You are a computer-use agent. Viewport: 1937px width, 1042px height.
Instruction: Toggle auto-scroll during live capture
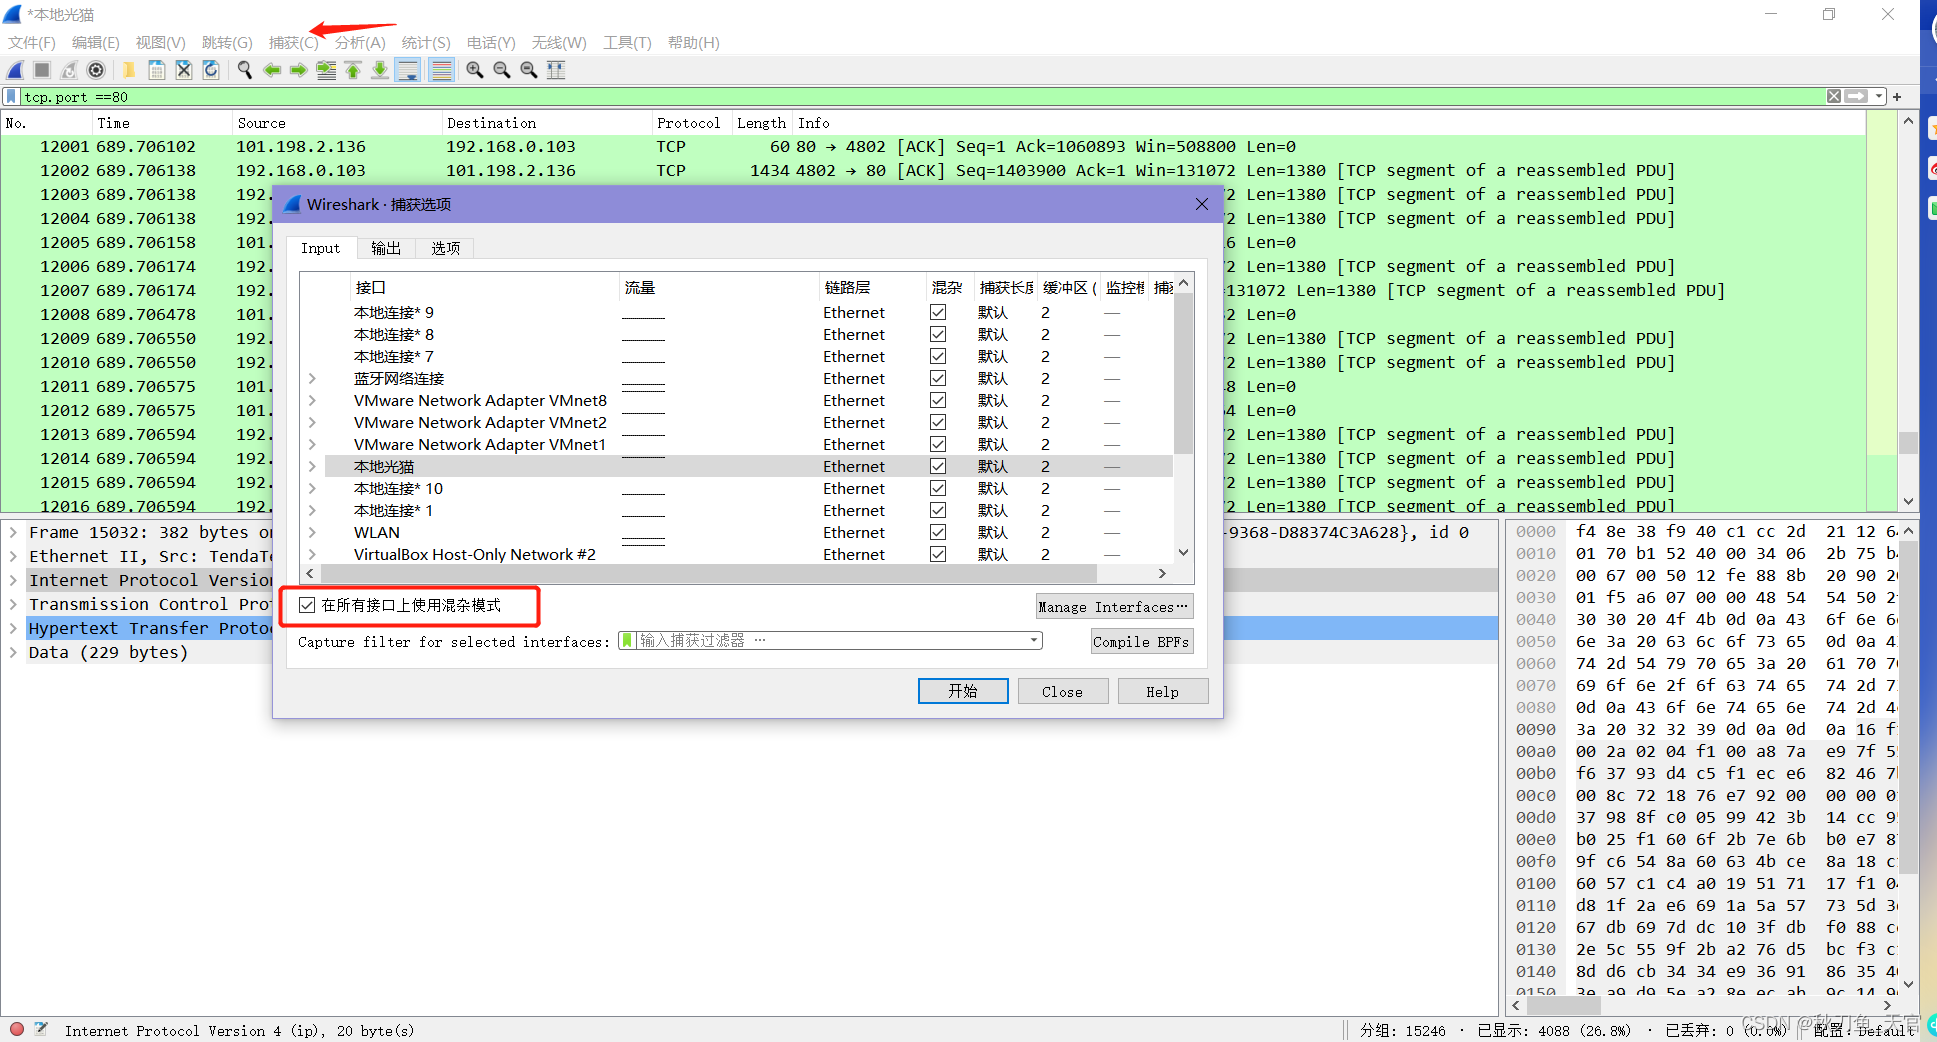[x=408, y=70]
